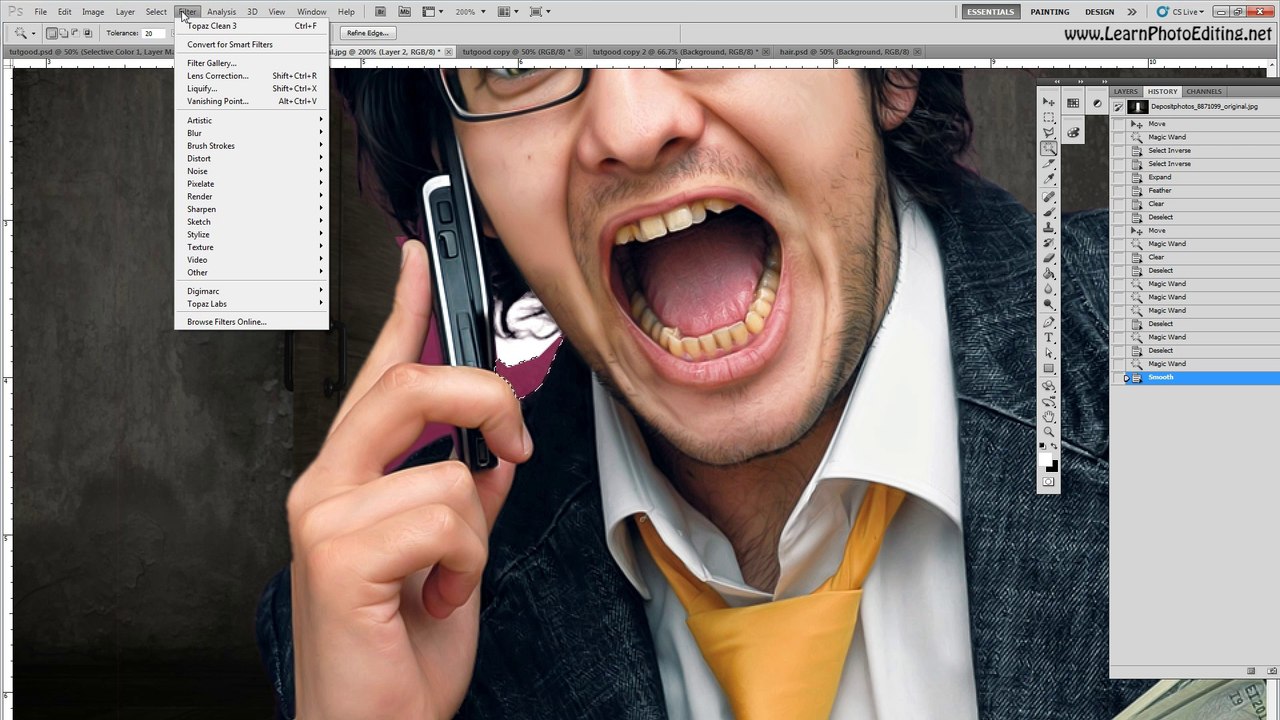Select the Spot Healing Brush tool

1048,197
